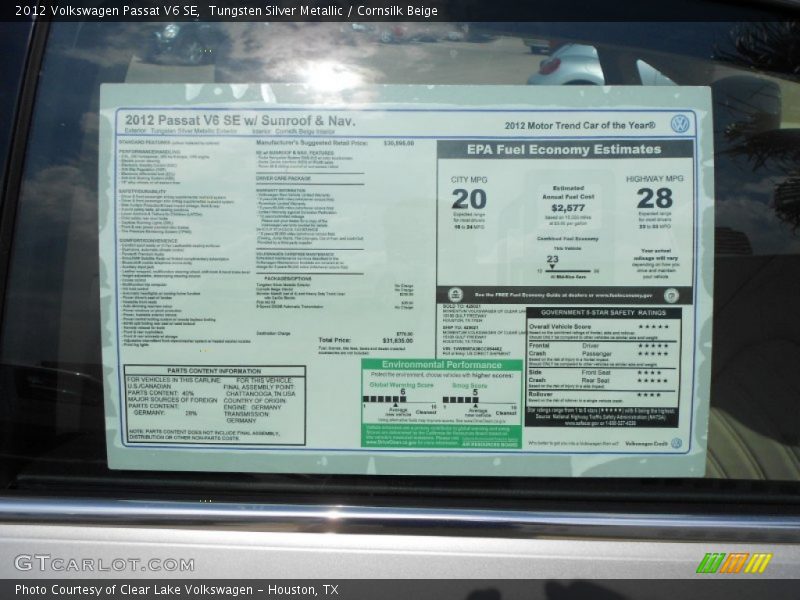
Task: Click 'Smog Score' label
Action: point(469,386)
